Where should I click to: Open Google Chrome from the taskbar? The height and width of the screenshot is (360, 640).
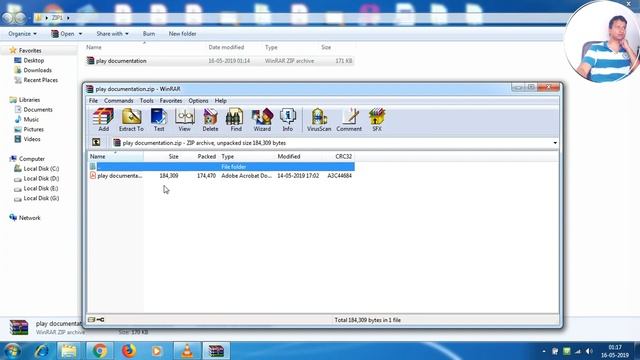[99, 351]
